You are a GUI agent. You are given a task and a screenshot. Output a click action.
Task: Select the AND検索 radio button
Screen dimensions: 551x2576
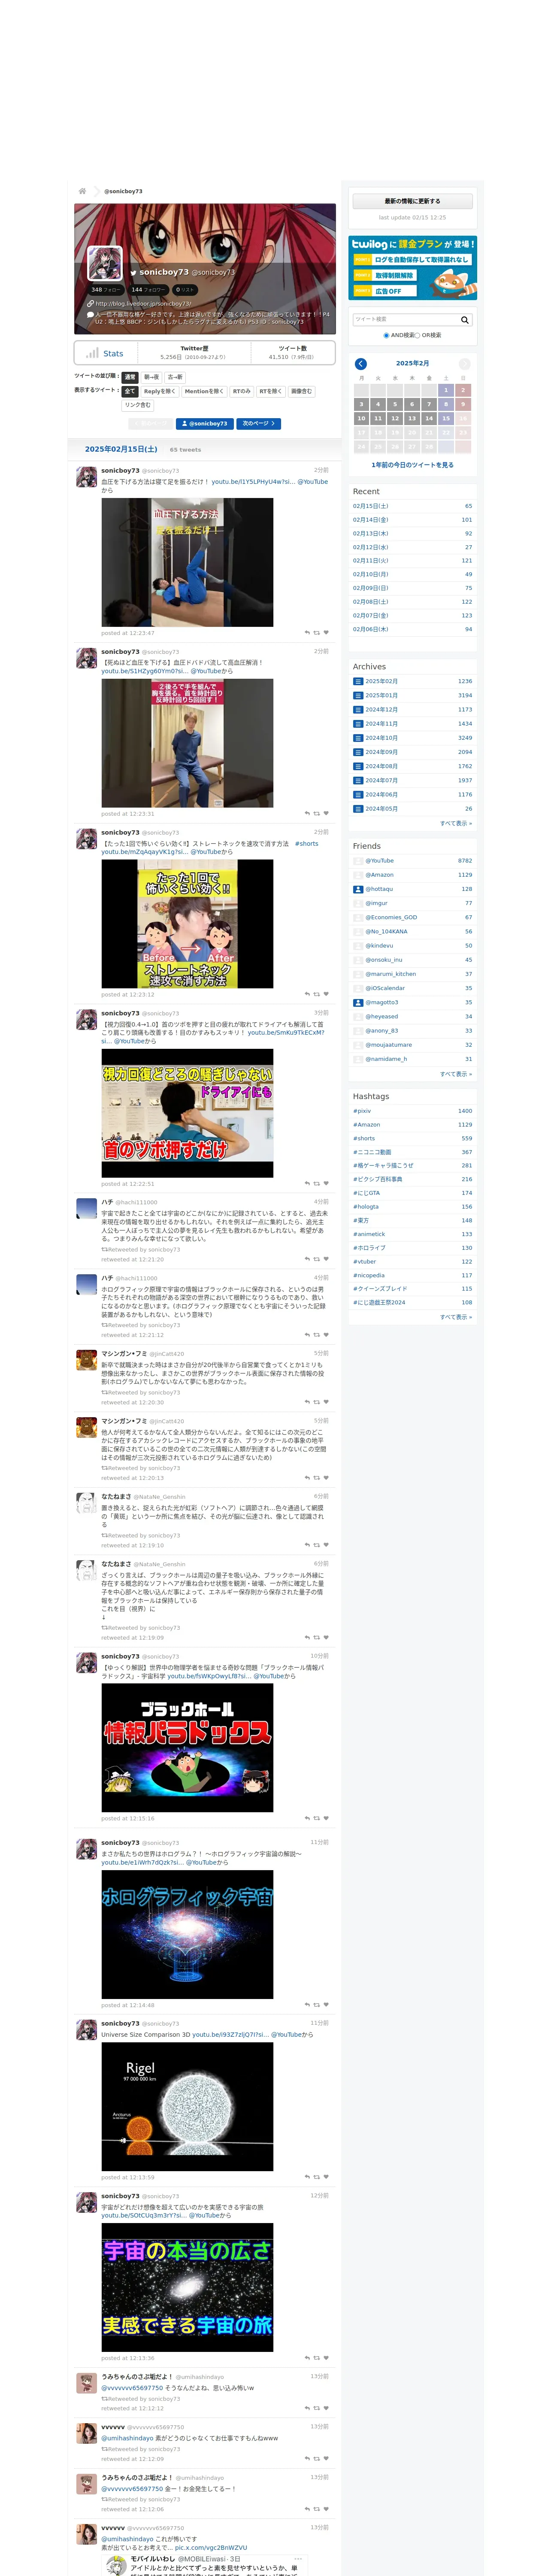point(387,335)
